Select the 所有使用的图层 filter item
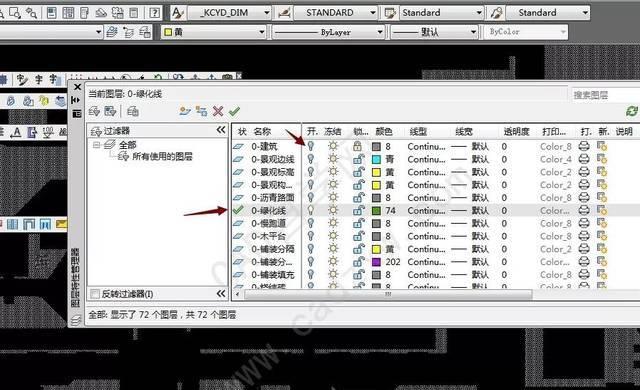The width and height of the screenshot is (640, 390). 162,157
